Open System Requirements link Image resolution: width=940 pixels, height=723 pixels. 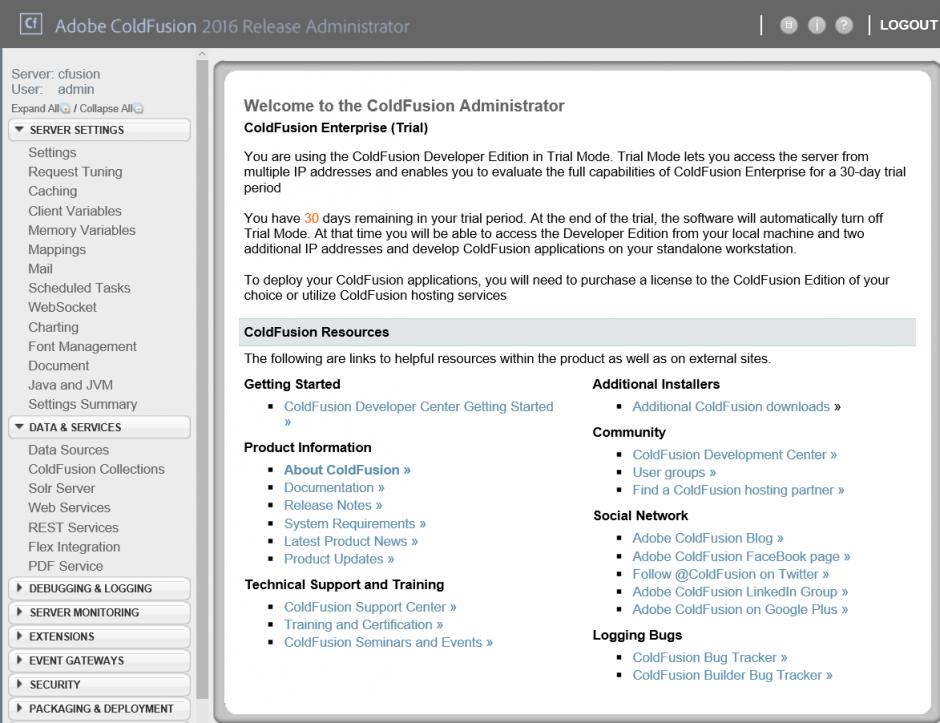click(x=355, y=524)
